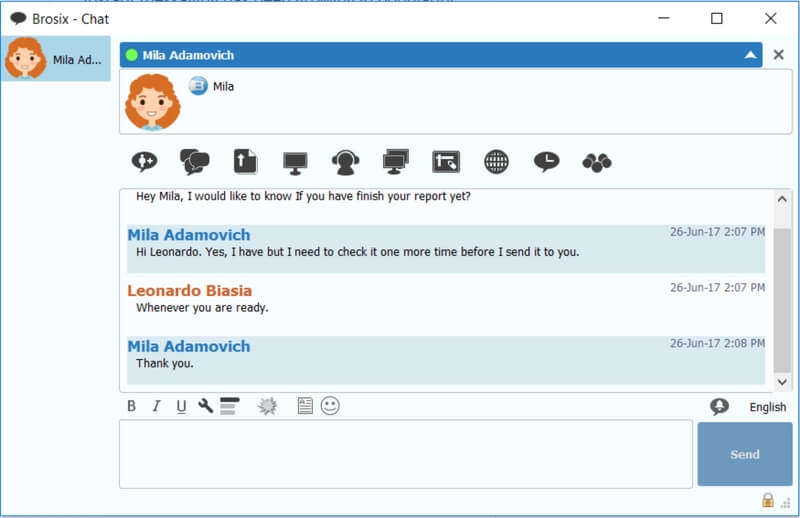Maximize the Brosix Chat window

point(717,18)
